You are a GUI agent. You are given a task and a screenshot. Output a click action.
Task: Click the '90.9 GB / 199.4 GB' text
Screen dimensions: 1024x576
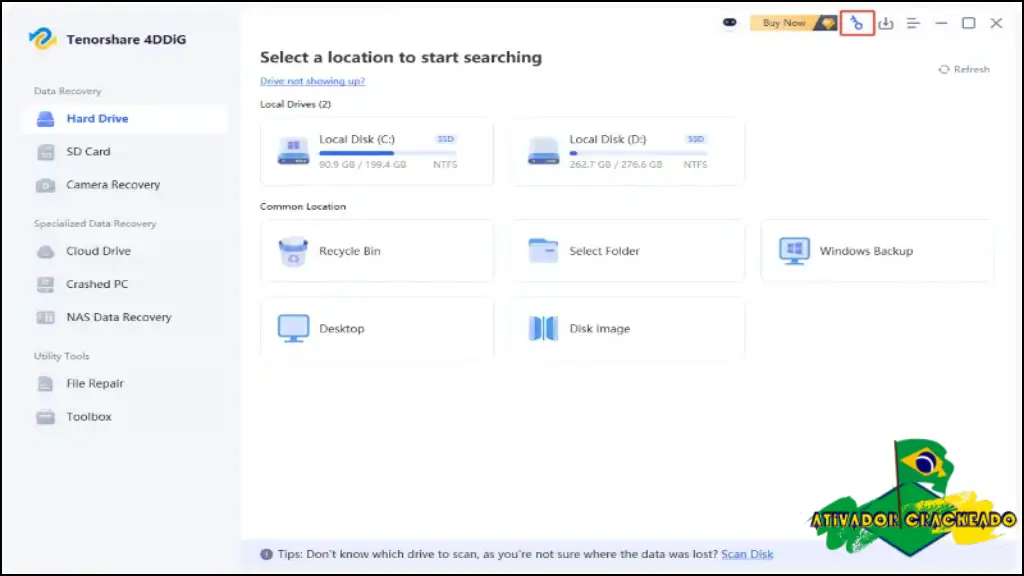point(362,165)
